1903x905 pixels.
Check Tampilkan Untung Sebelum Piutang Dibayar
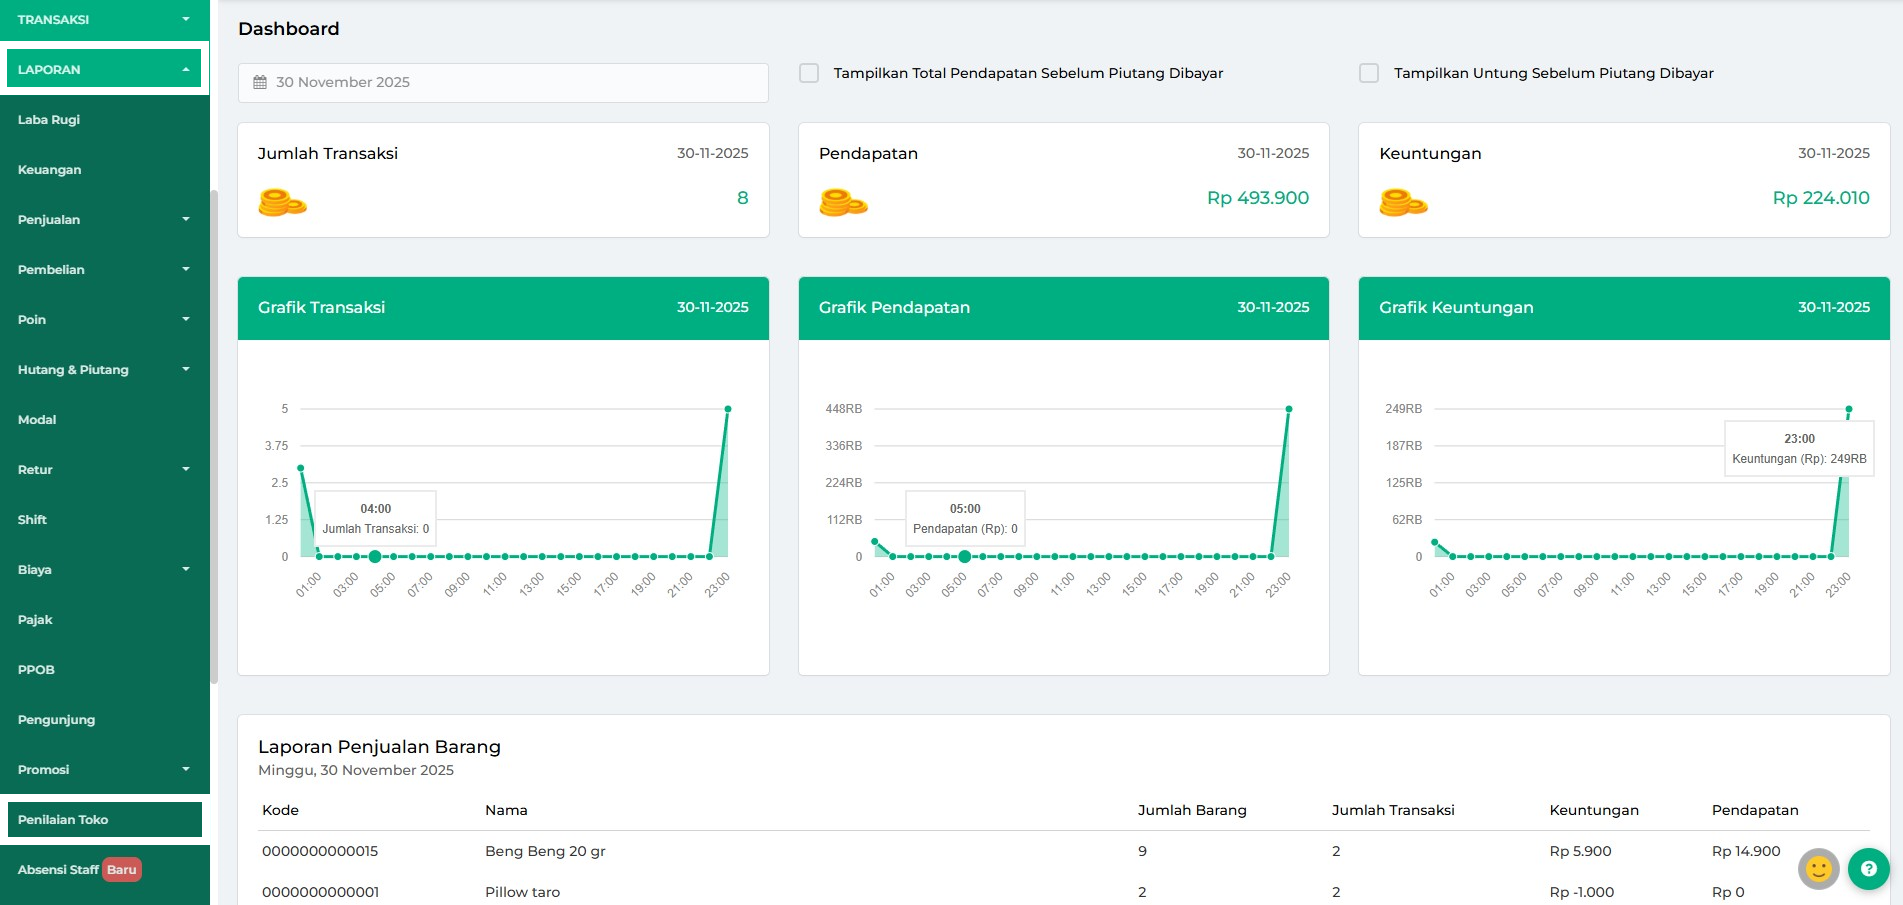pos(1369,73)
